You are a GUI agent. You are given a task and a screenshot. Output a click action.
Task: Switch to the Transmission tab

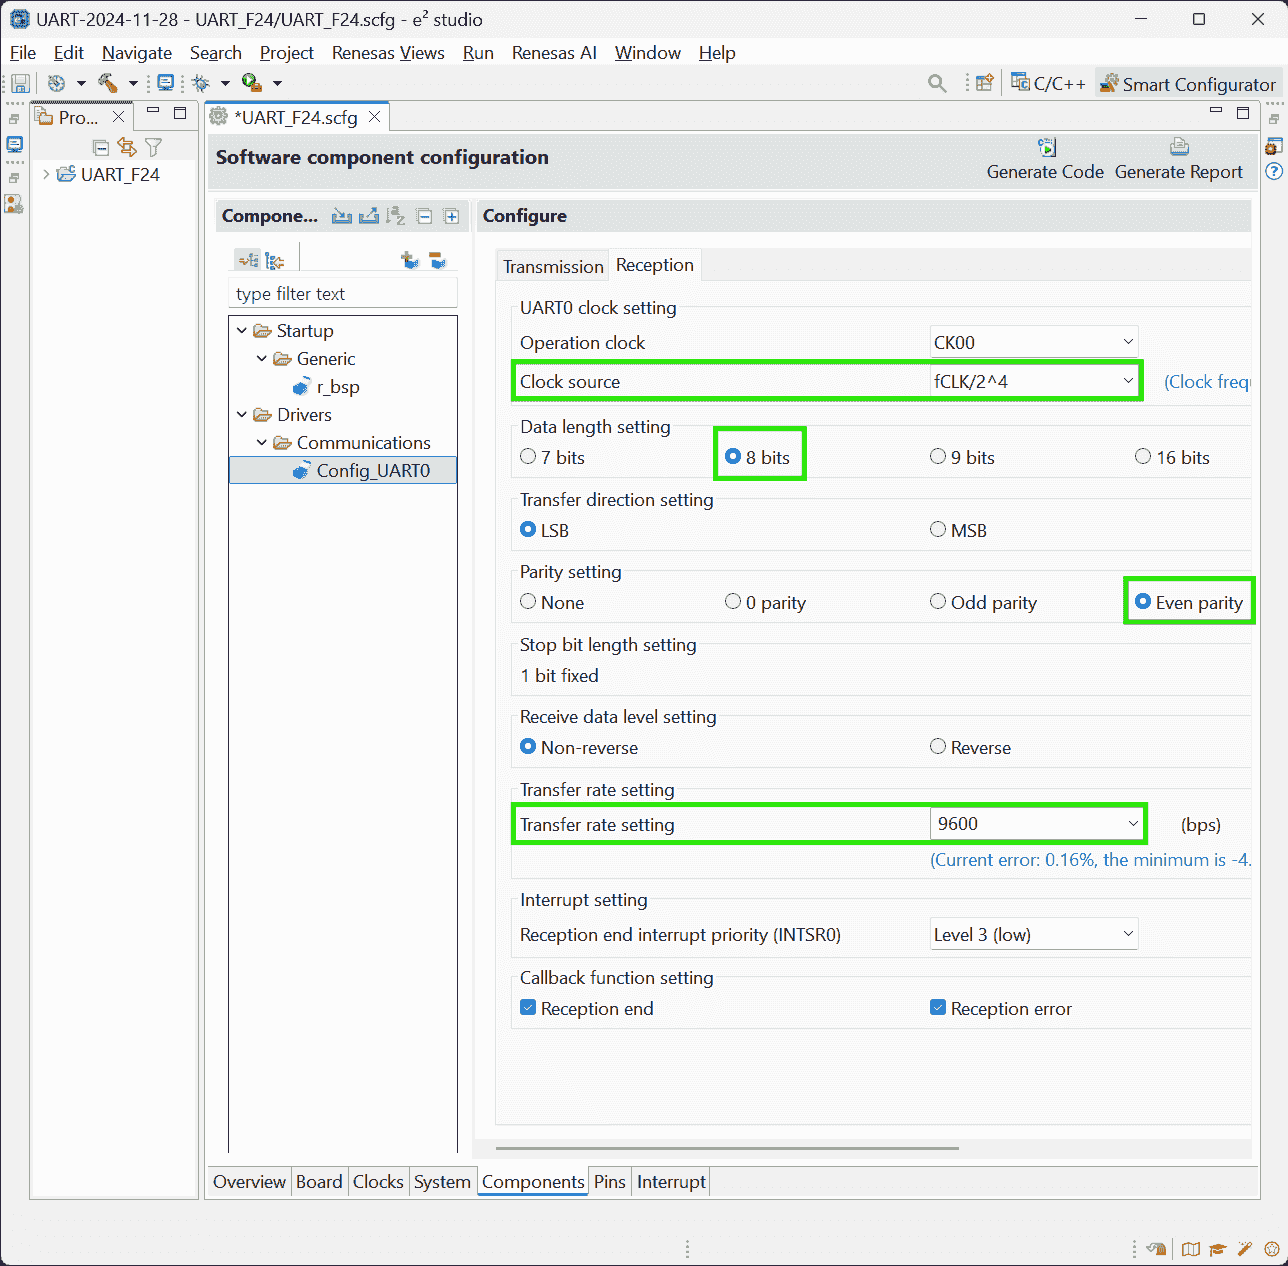553,266
